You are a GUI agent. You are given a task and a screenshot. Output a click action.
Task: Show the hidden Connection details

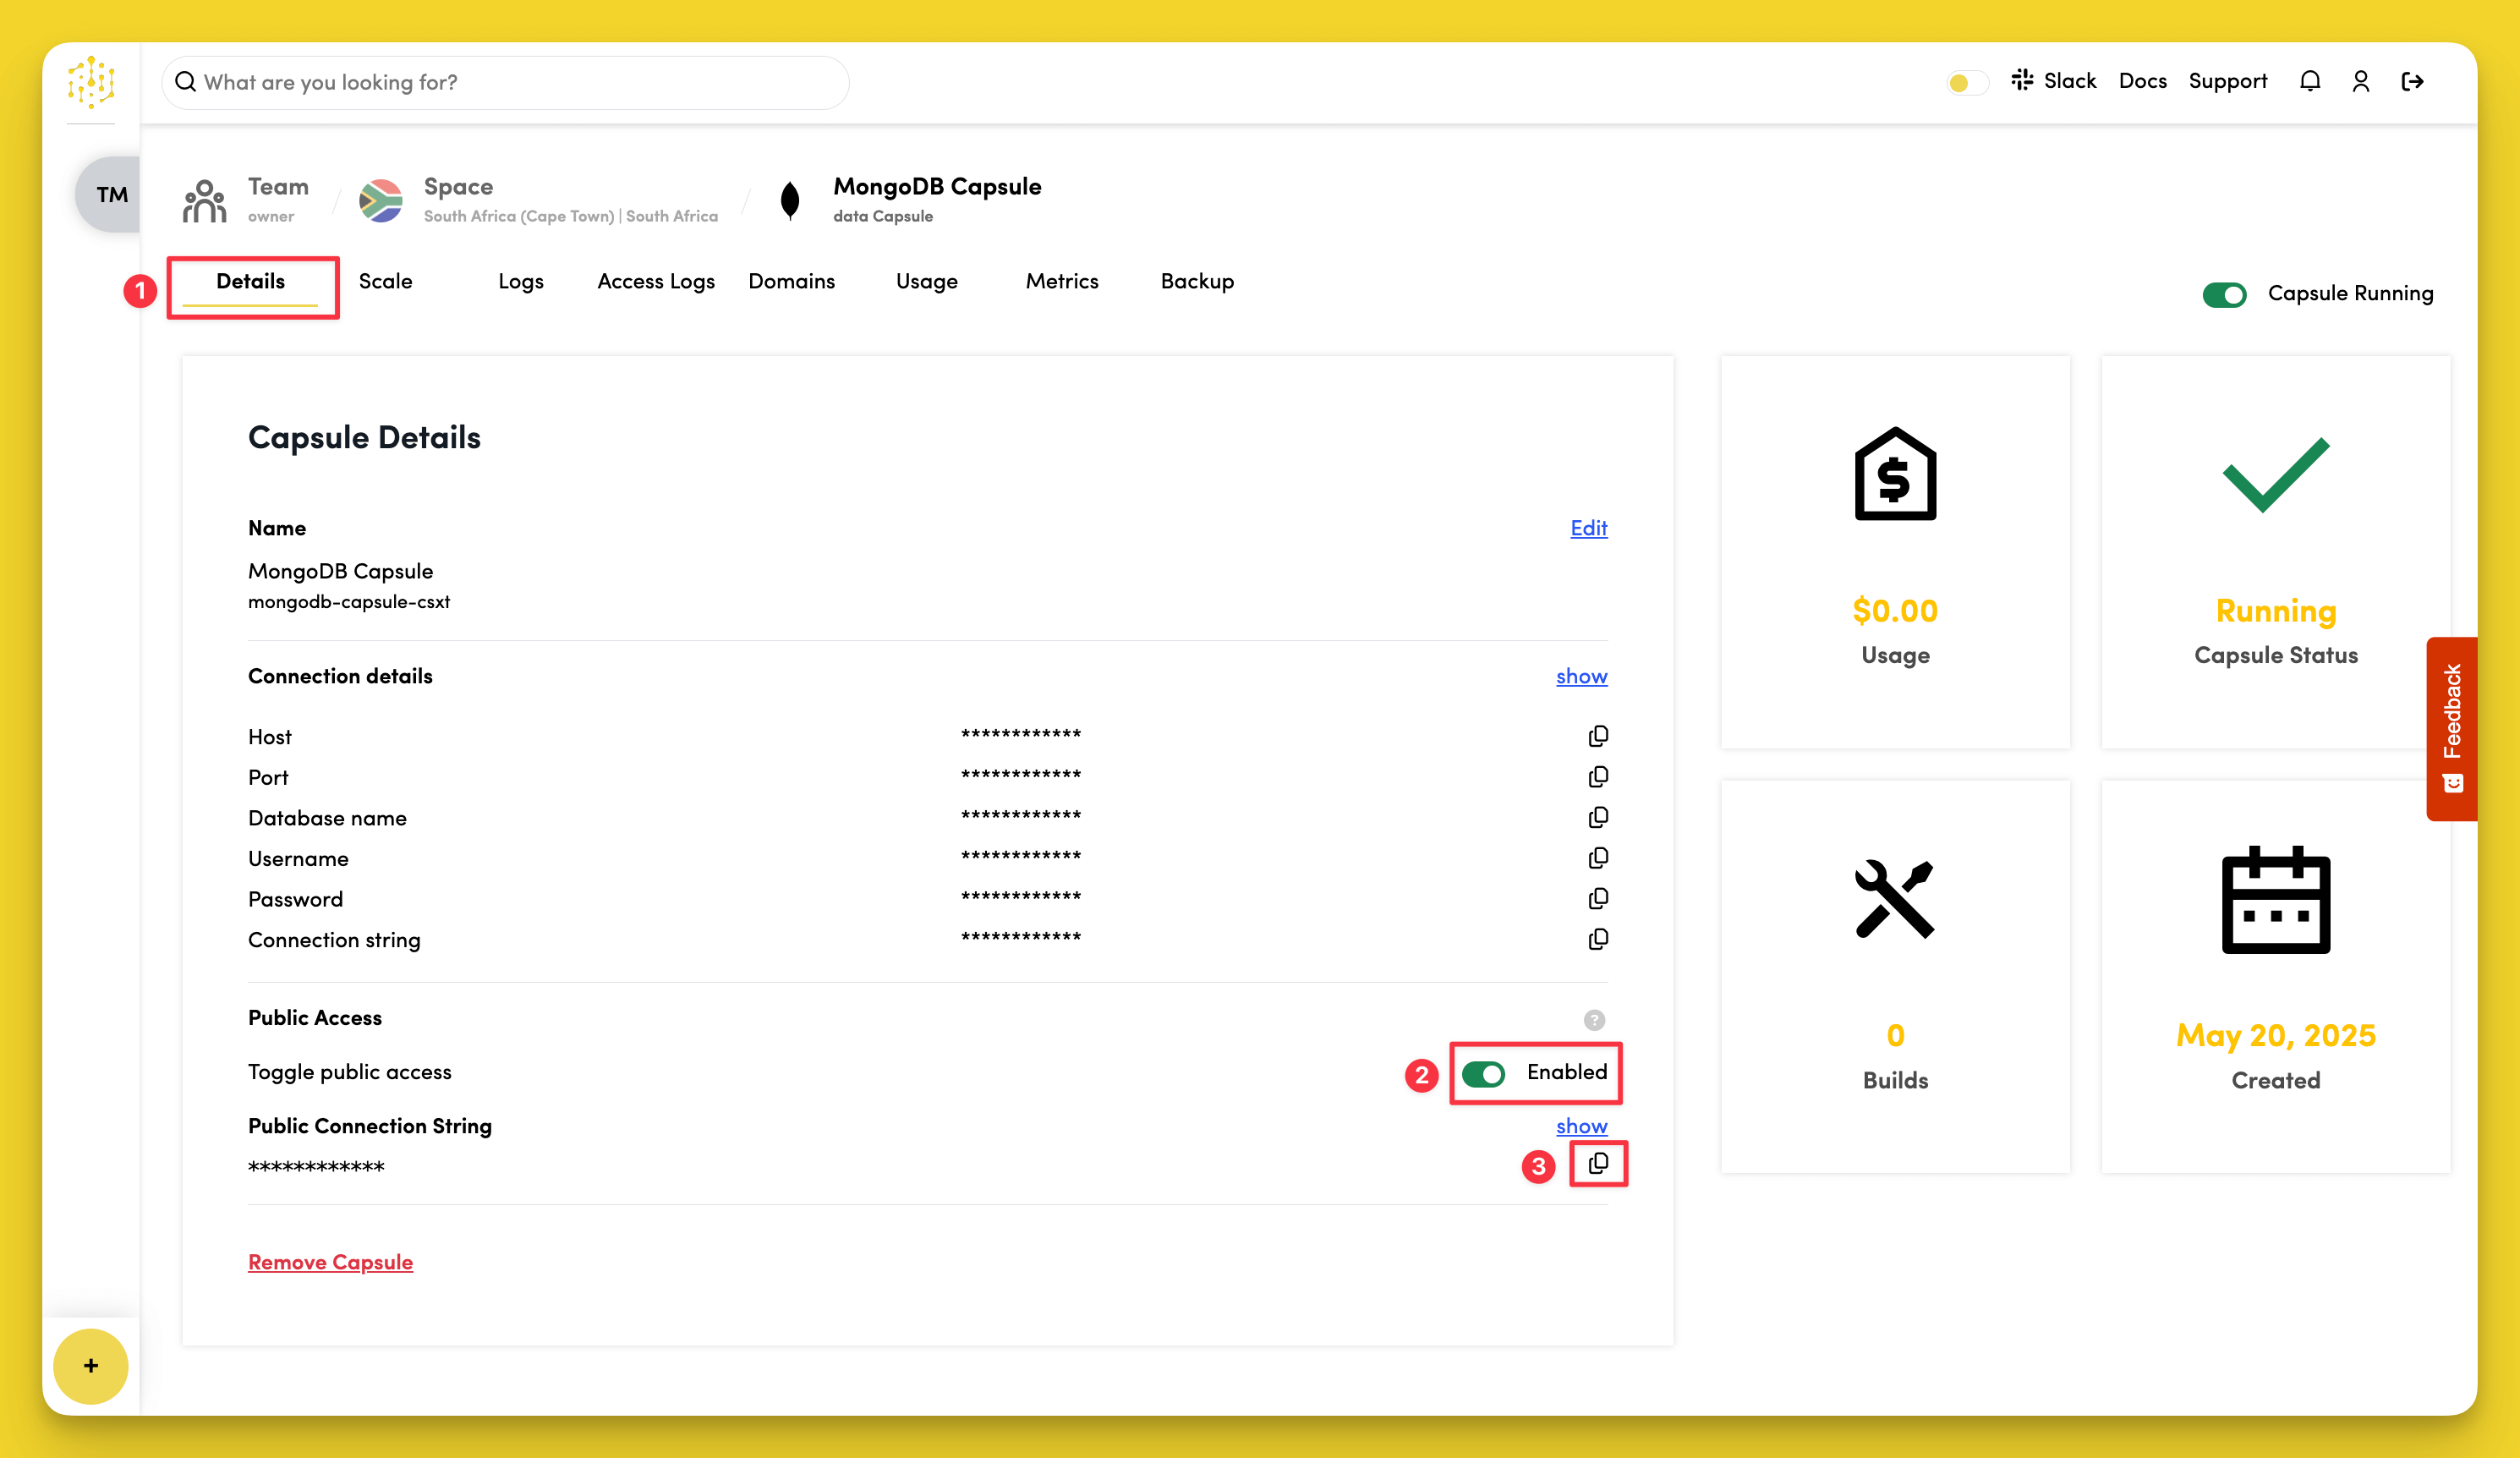(1581, 676)
